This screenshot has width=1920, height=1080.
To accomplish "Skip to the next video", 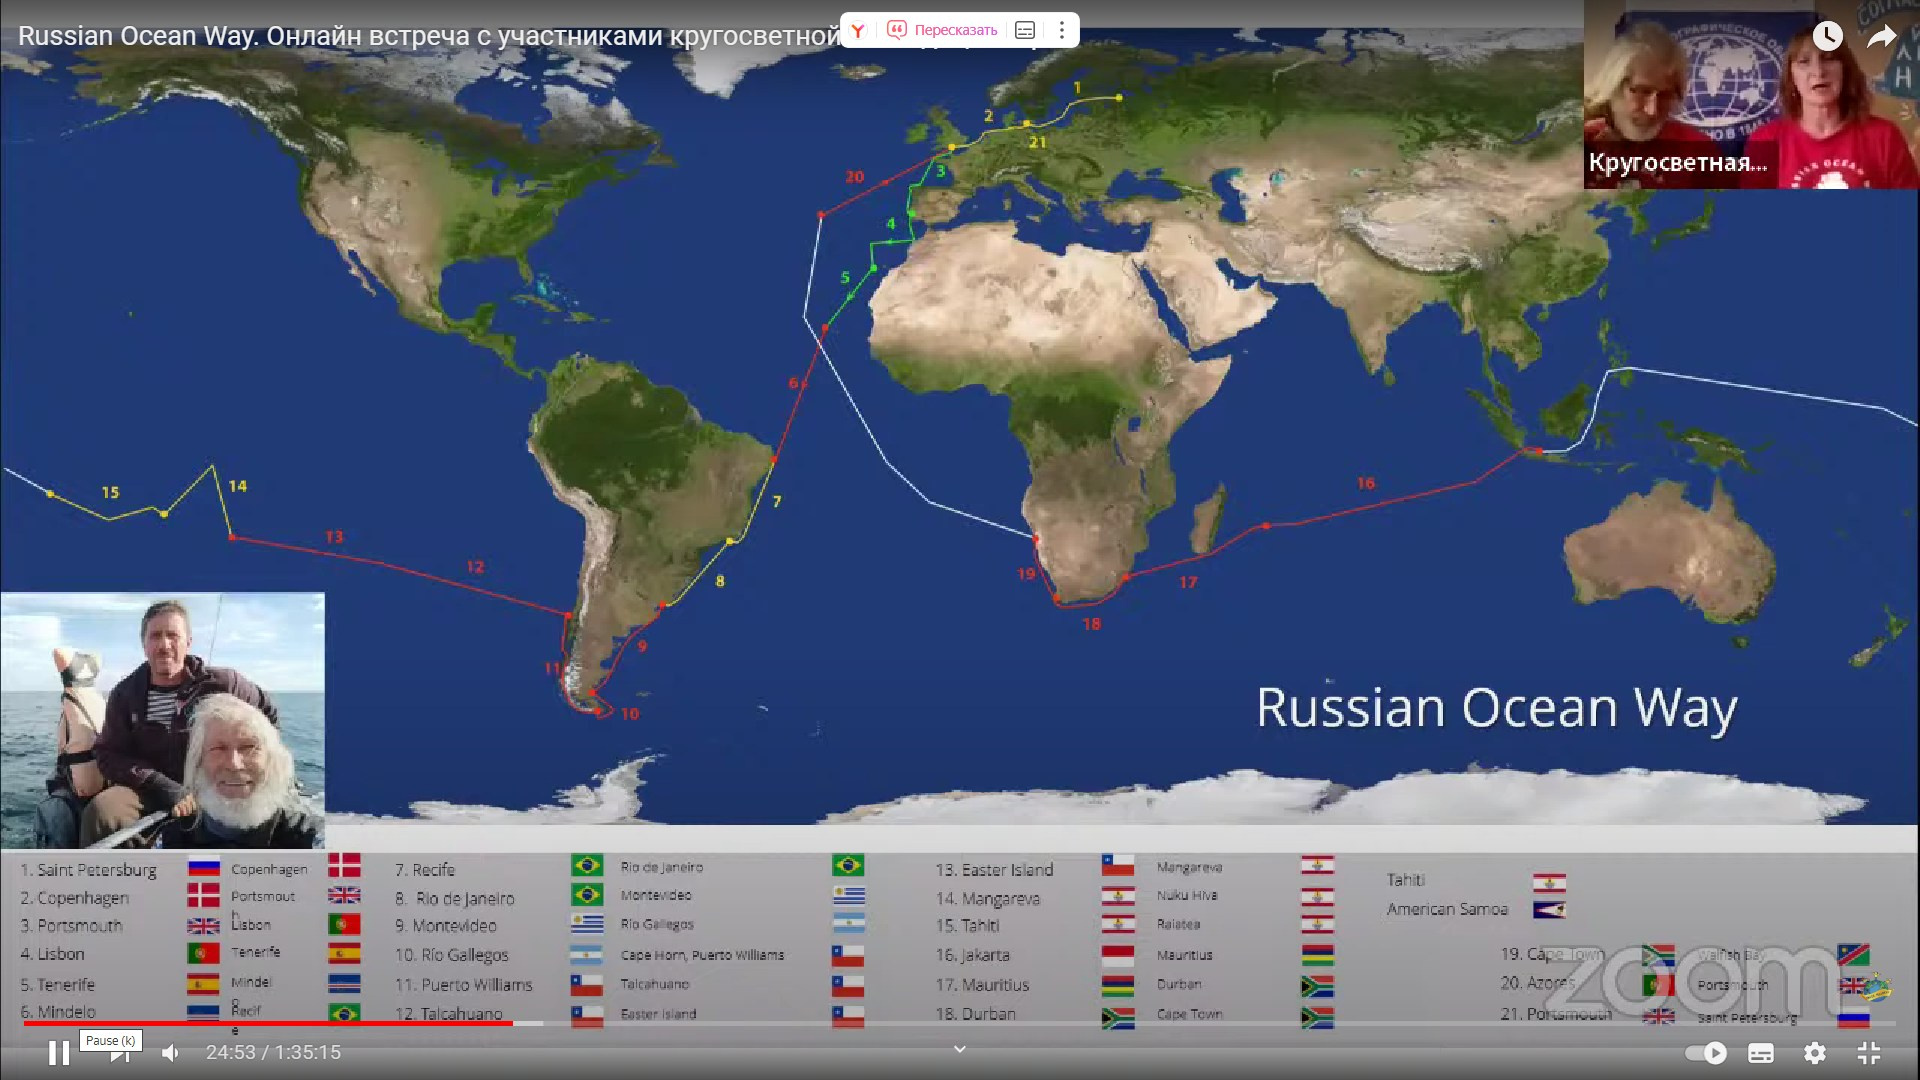I will pyautogui.click(x=121, y=1055).
